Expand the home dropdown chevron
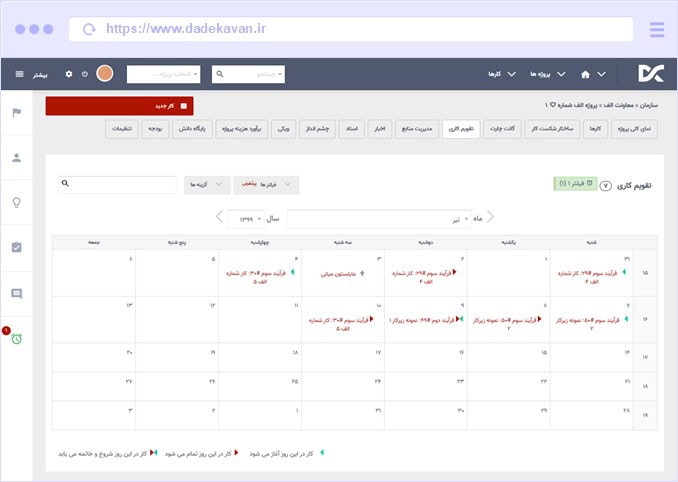Image resolution: width=678 pixels, height=482 pixels. click(601, 74)
